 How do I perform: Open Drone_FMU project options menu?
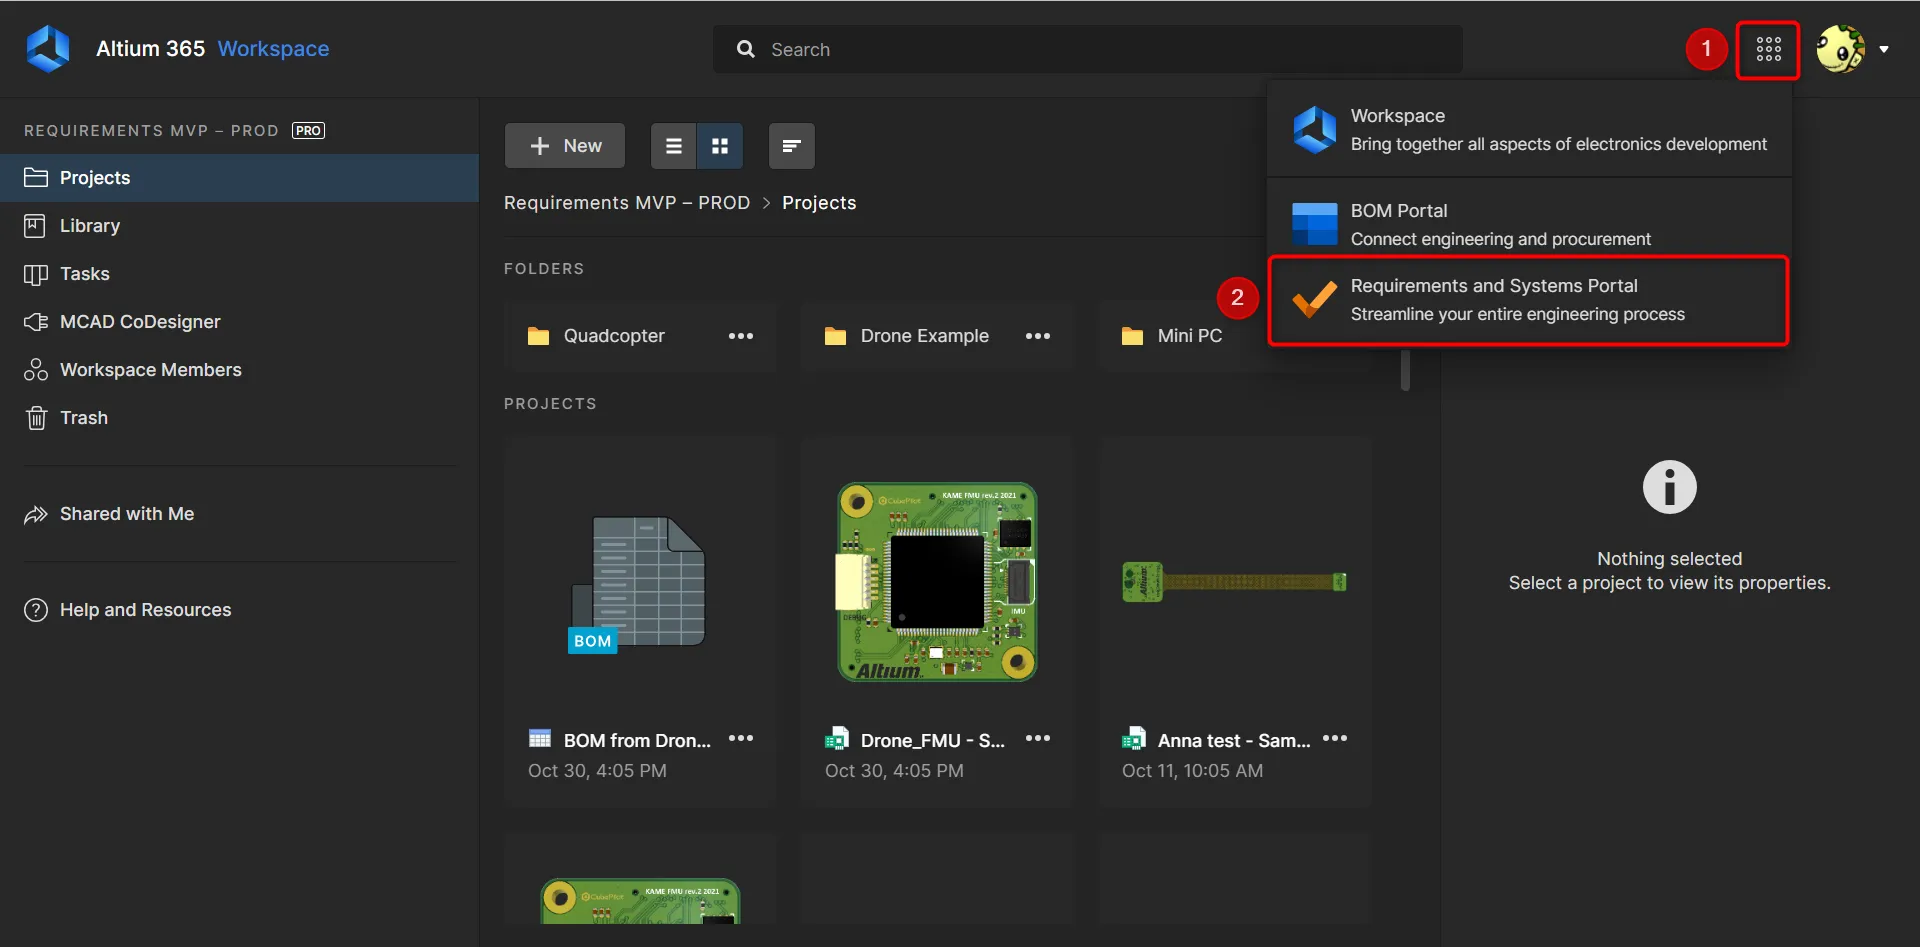click(x=1038, y=739)
